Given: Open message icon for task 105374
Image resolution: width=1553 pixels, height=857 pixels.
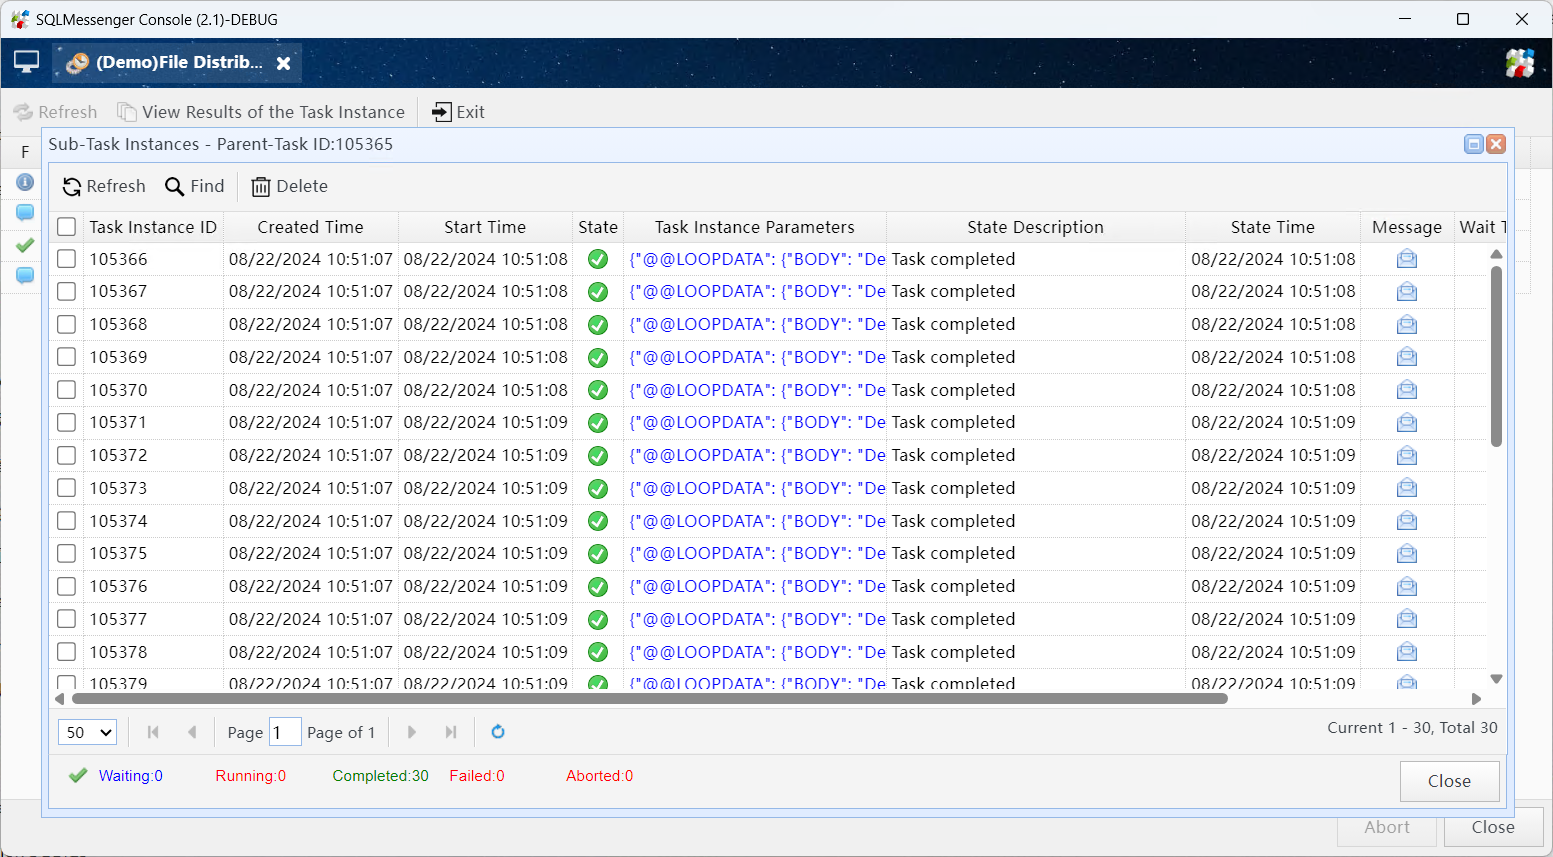Looking at the screenshot, I should coord(1407,521).
